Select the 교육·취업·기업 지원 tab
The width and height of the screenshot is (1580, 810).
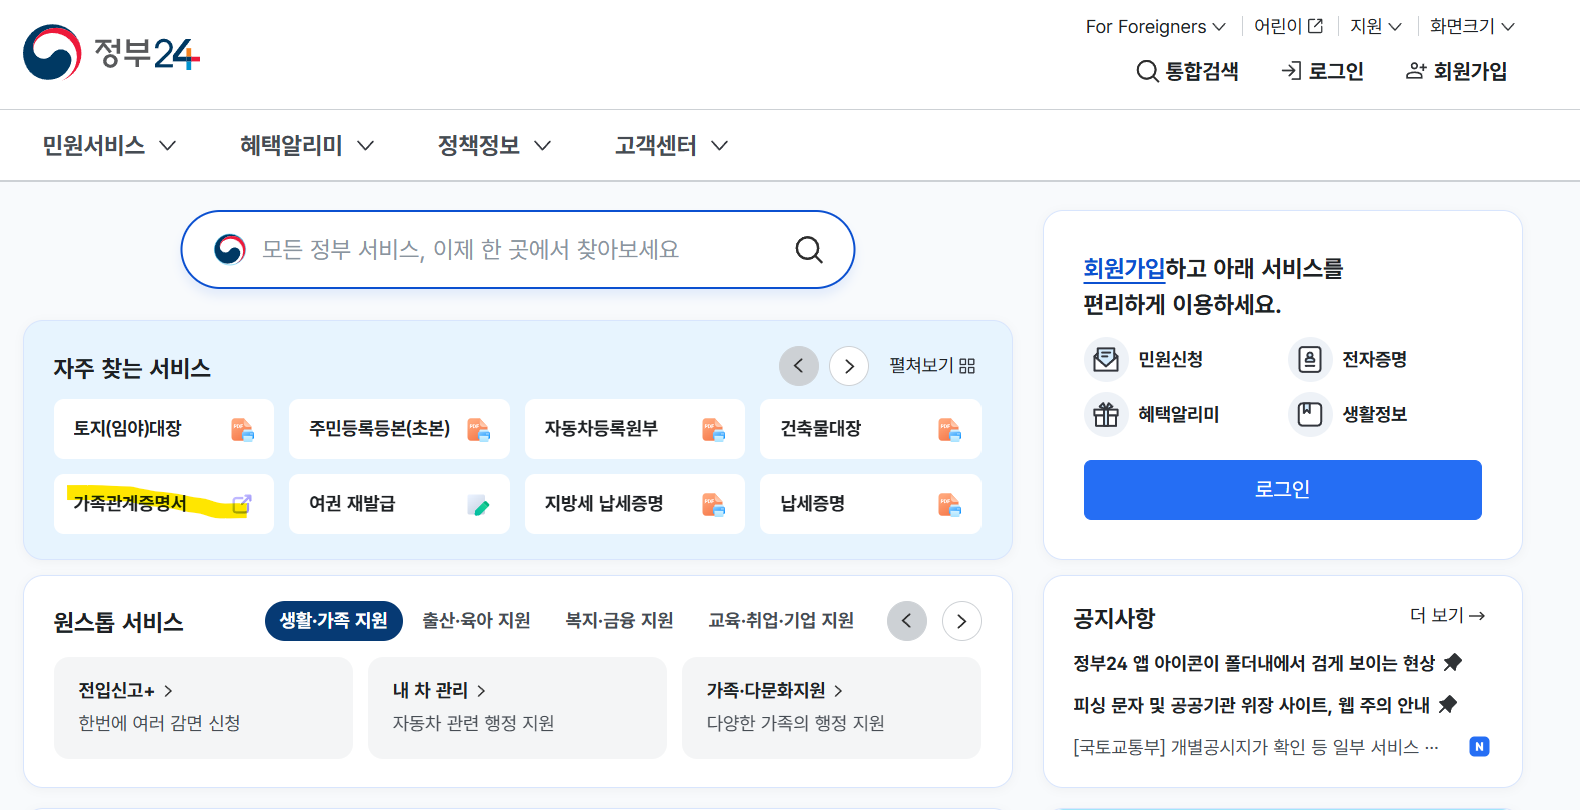pos(781,621)
